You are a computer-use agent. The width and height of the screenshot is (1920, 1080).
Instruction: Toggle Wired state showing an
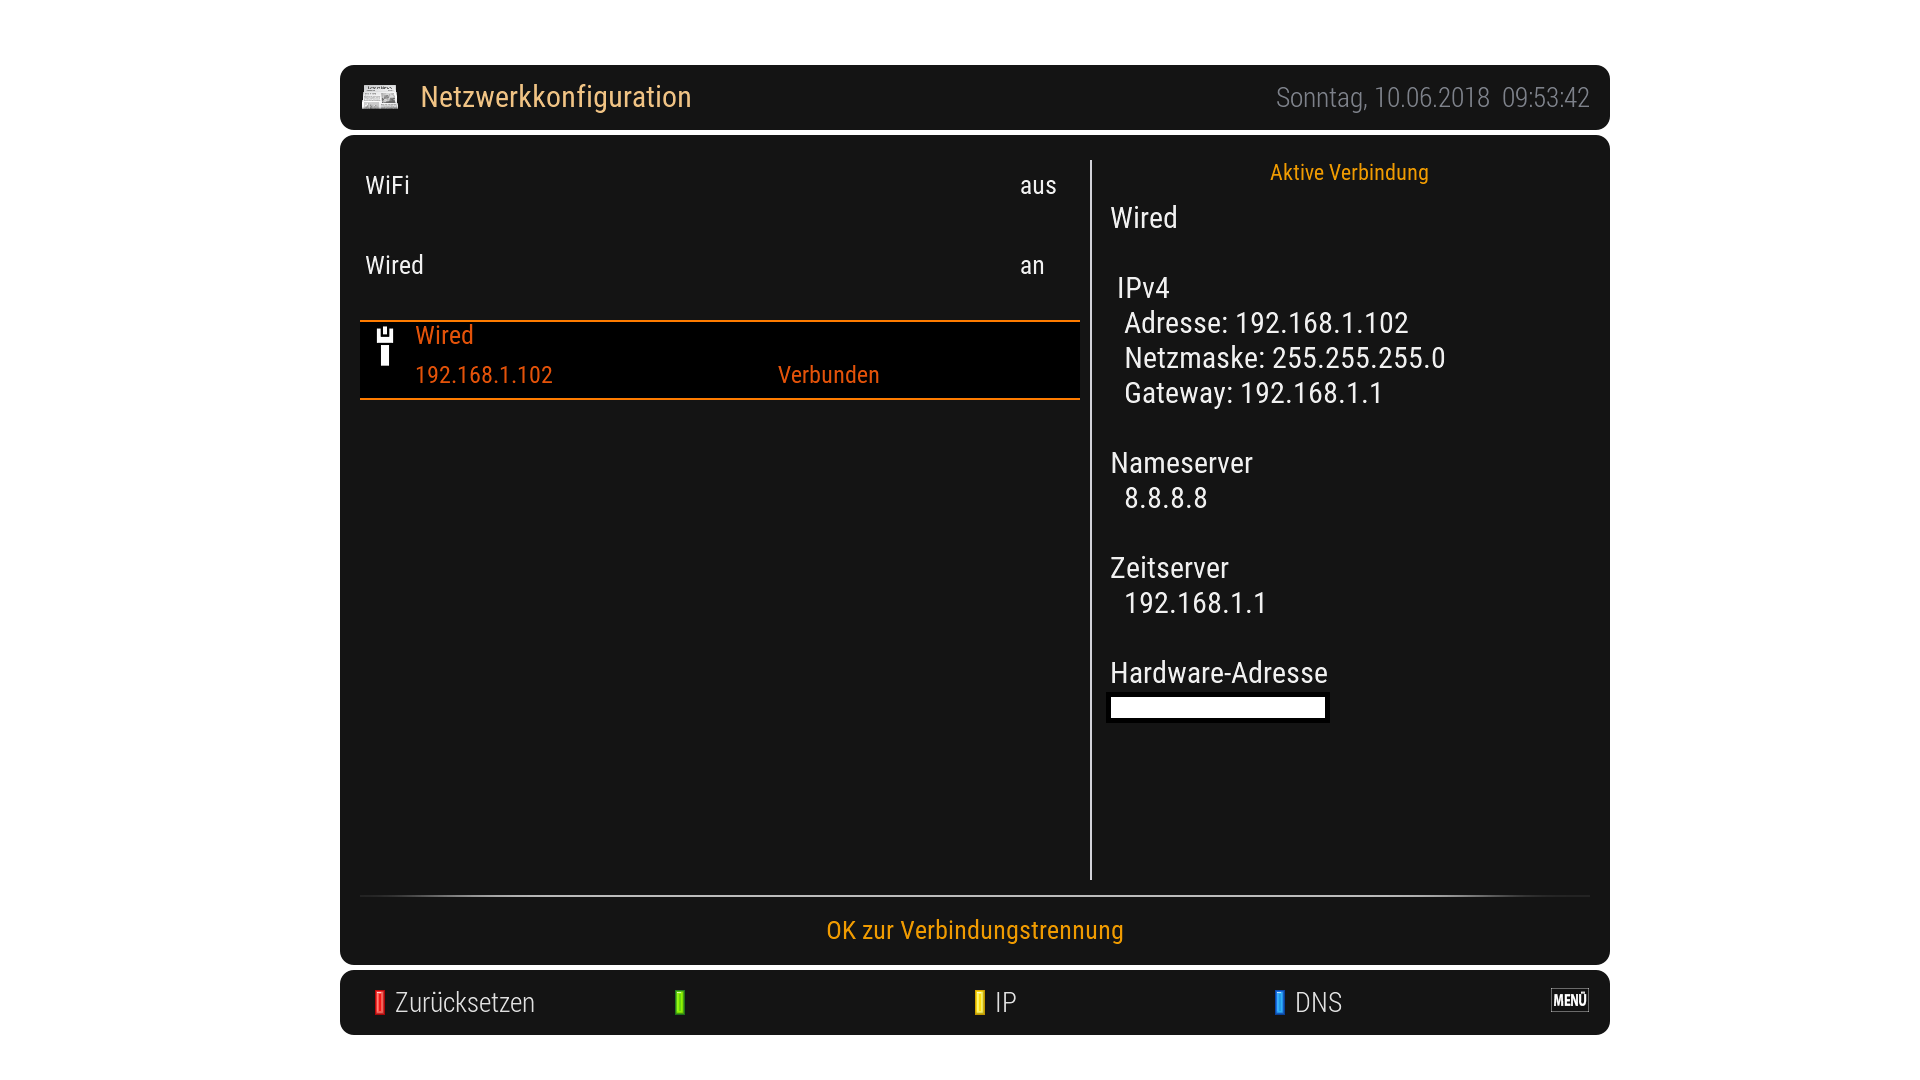pyautogui.click(x=1031, y=266)
